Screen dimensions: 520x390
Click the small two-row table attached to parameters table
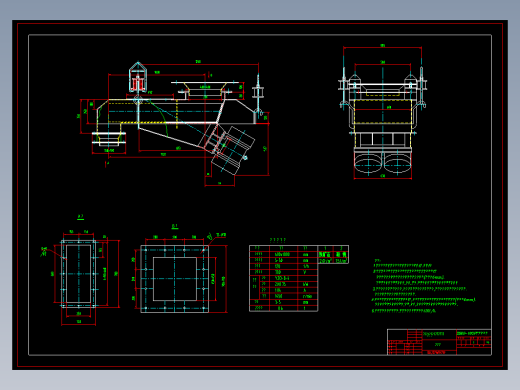[334, 255]
